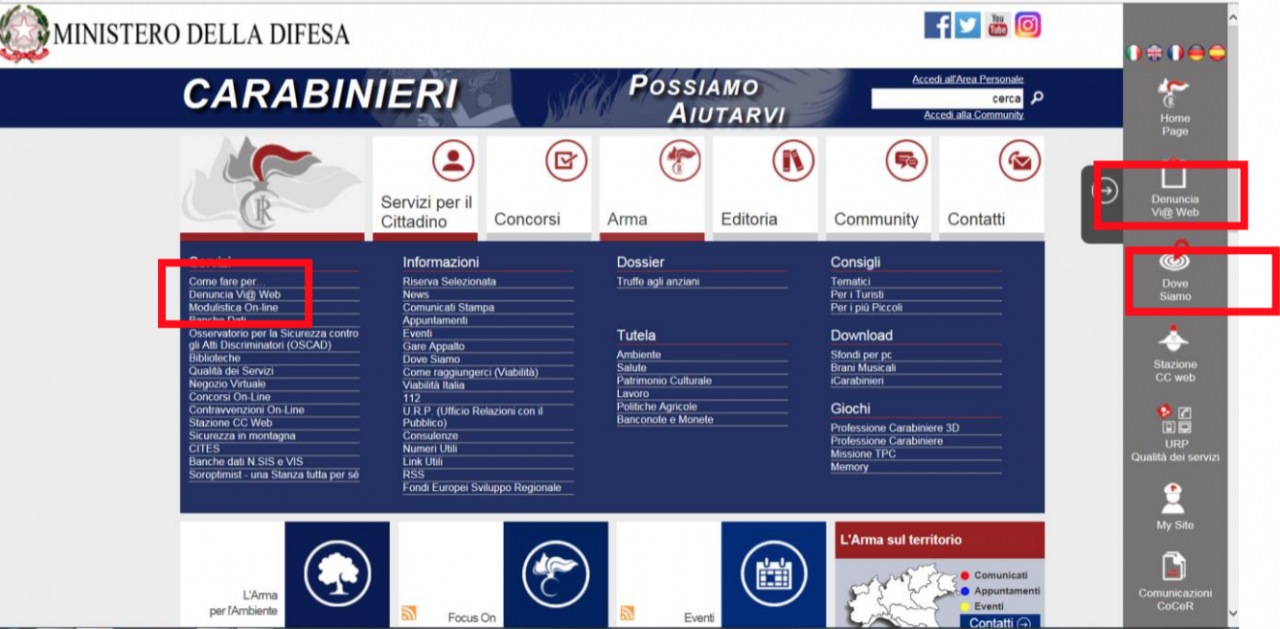Image resolution: width=1280 pixels, height=629 pixels.
Task: Open the Editoria tab
Action: pyautogui.click(x=766, y=187)
